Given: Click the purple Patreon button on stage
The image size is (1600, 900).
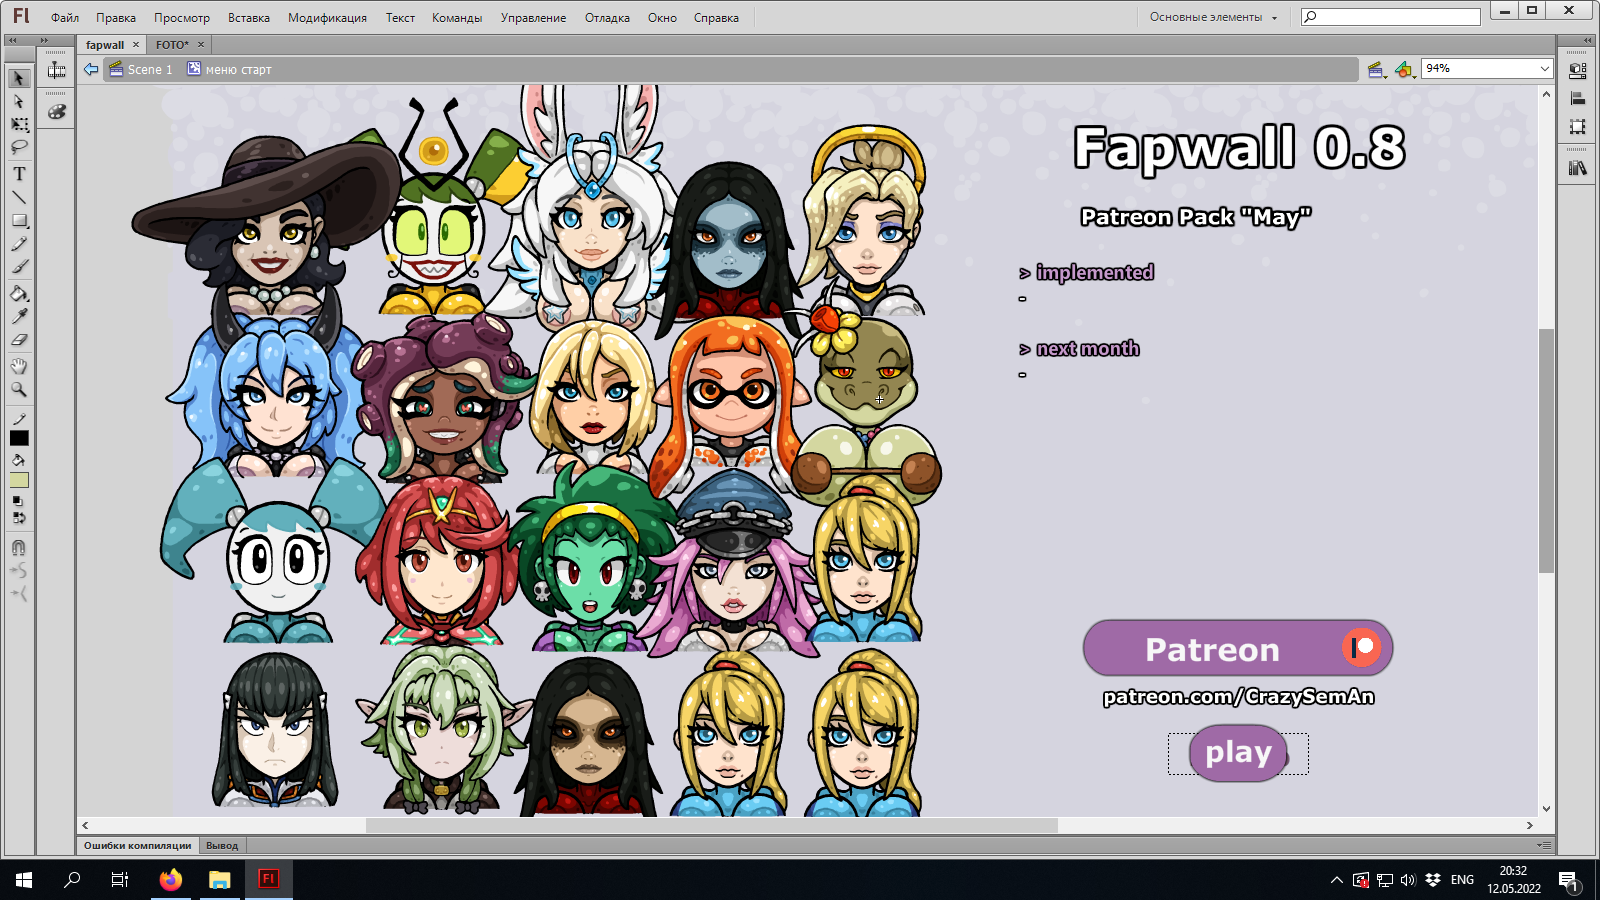Looking at the screenshot, I should click(x=1238, y=648).
